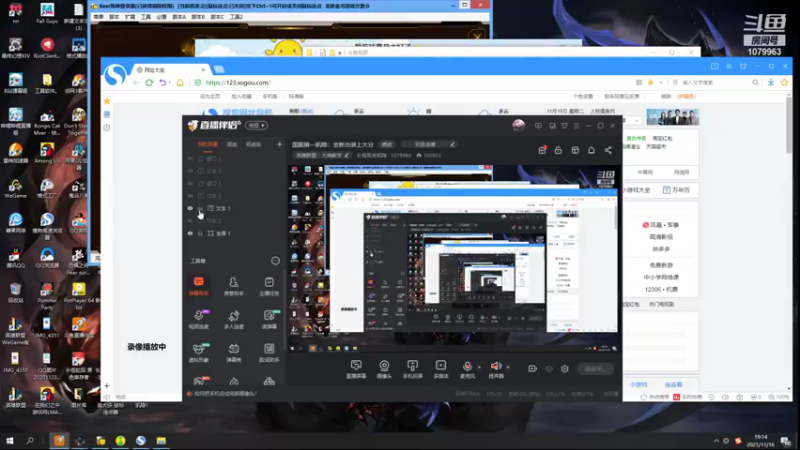The height and width of the screenshot is (450, 800).
Task: Collapse the 工具箱 toolbox panel
Action: point(275,261)
